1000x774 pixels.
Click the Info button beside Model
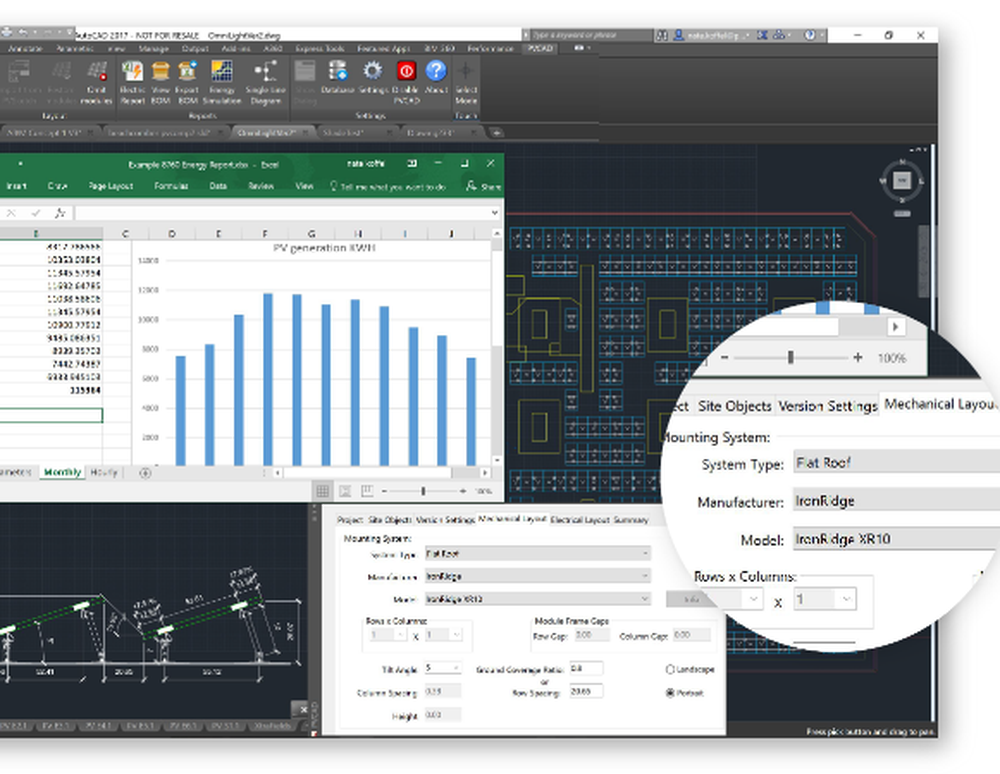point(691,599)
